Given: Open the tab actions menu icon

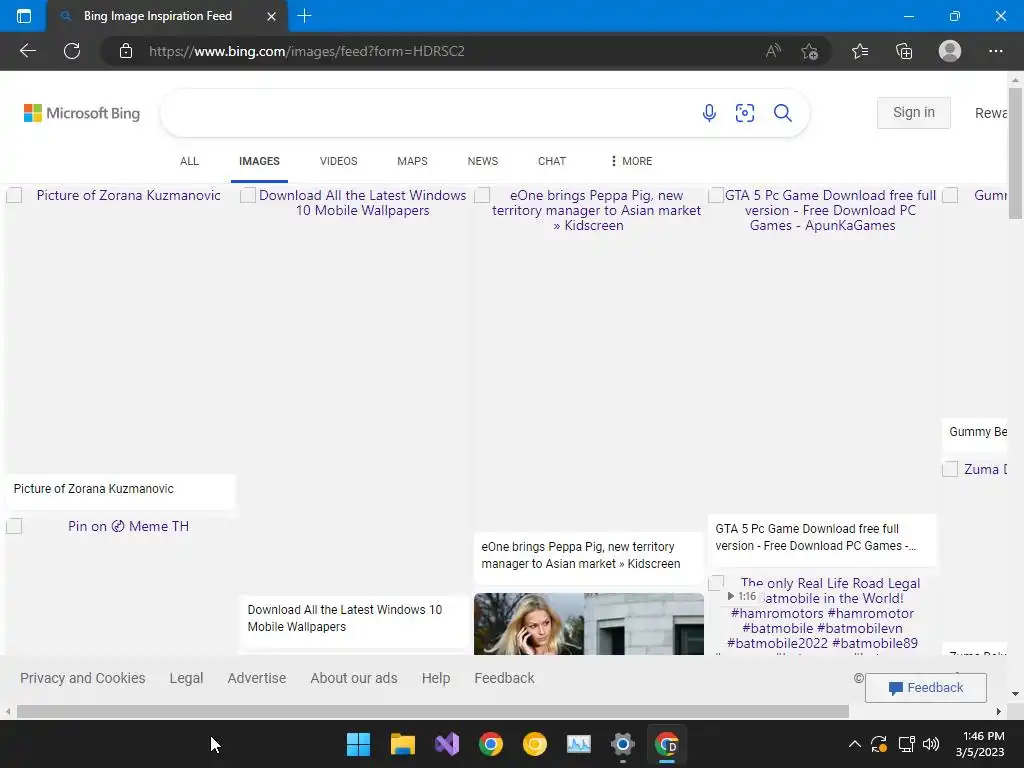Looking at the screenshot, I should (x=24, y=16).
